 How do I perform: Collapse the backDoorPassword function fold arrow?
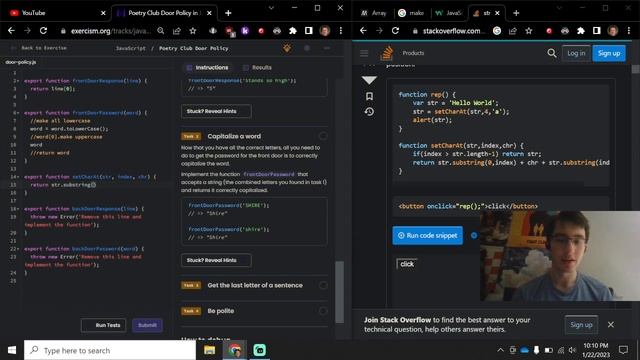click(x=18, y=249)
